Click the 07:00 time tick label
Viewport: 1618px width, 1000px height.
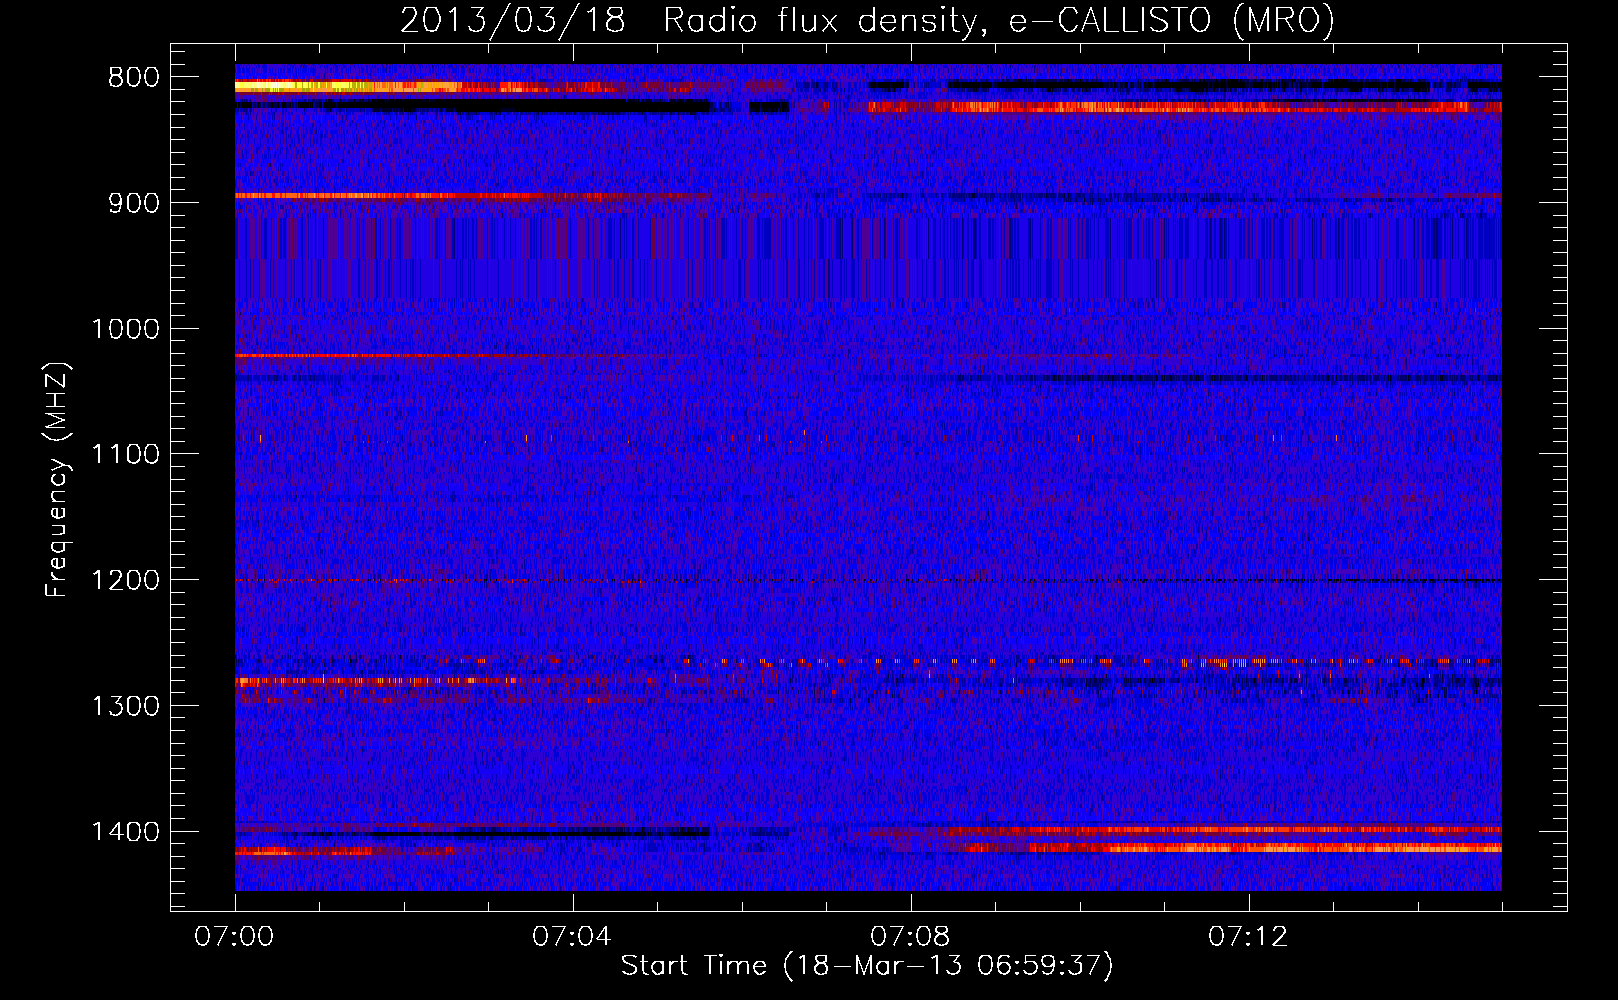coord(234,937)
